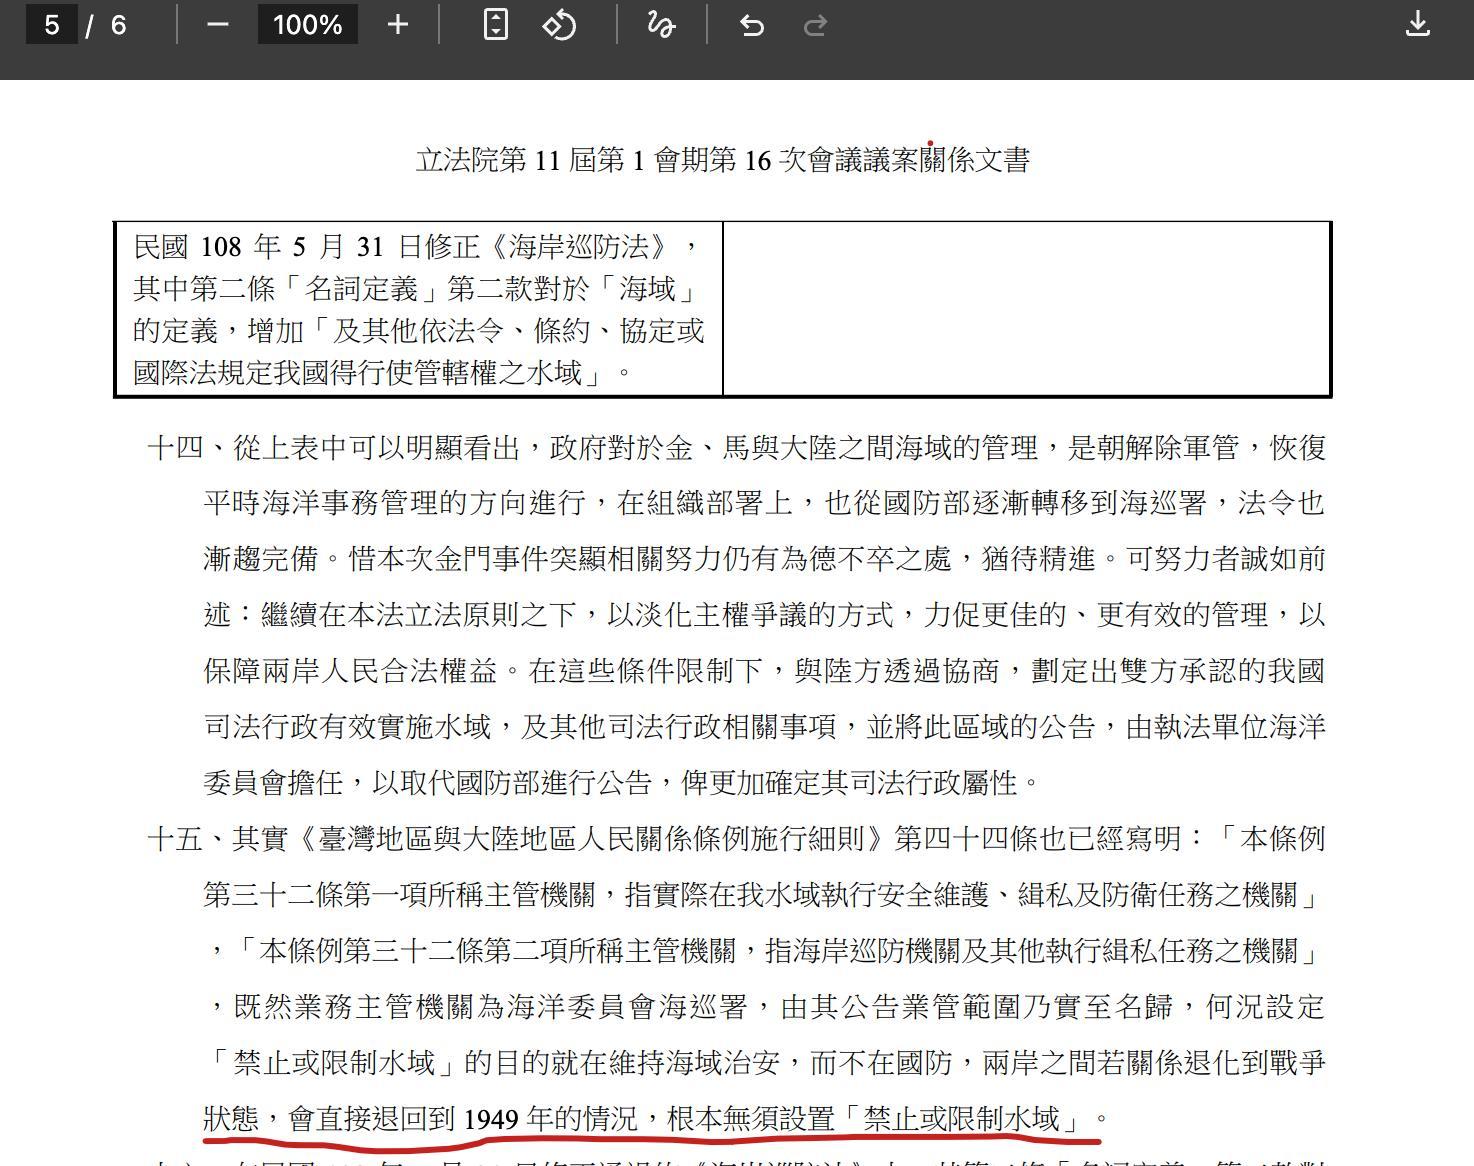This screenshot has width=1474, height=1166.
Task: Download the PDF document
Action: point(1417,26)
